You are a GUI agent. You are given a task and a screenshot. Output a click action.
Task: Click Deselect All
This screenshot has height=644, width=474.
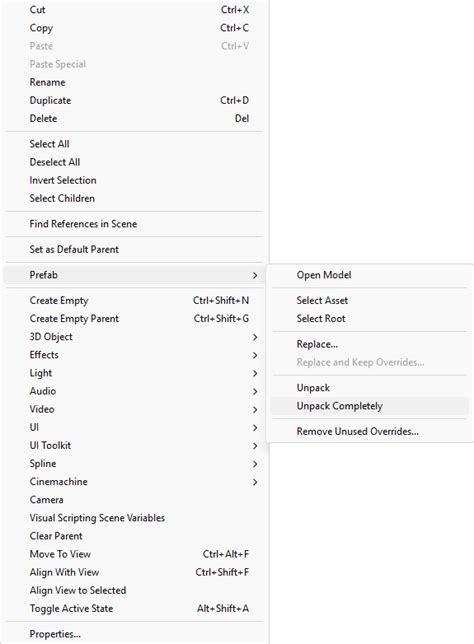click(x=134, y=162)
